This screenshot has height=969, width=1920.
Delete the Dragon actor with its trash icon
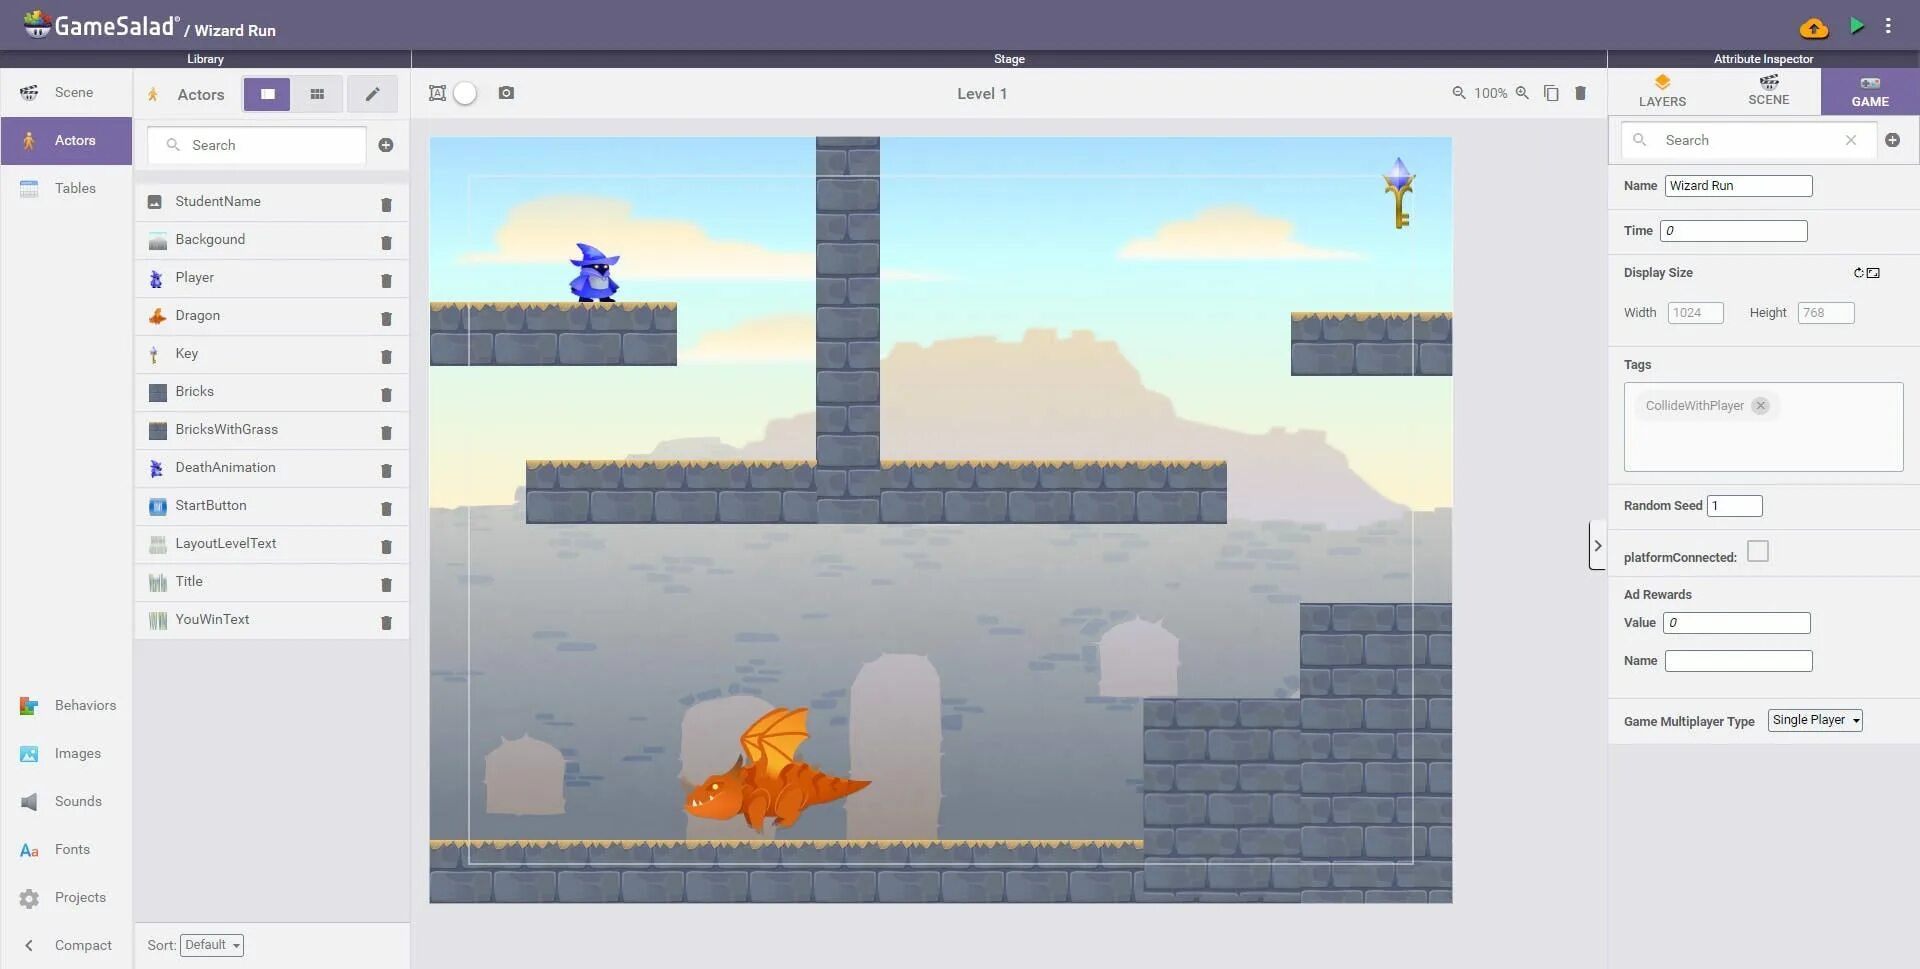(387, 318)
